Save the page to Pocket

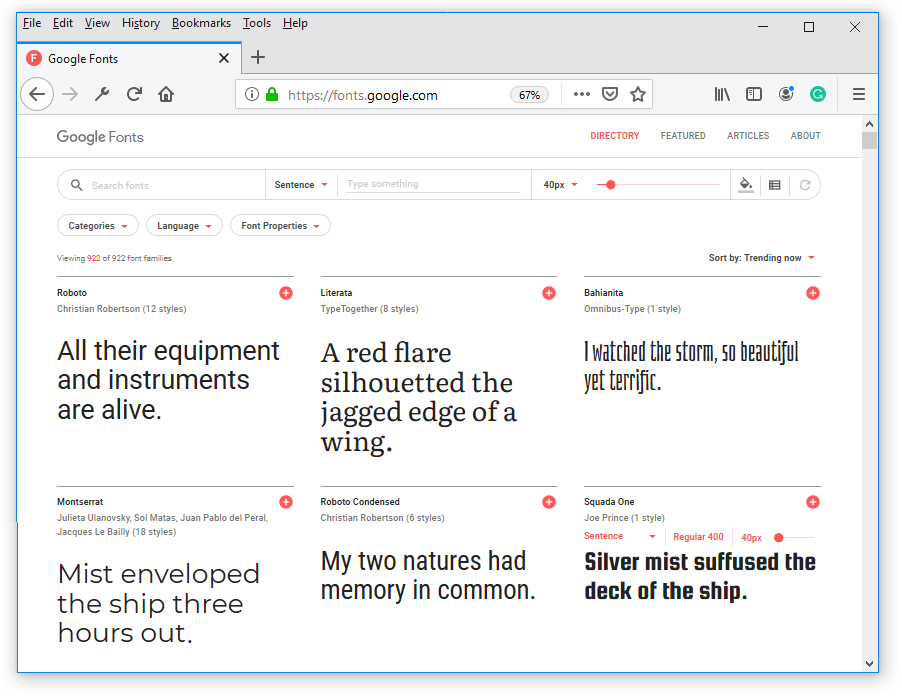tap(610, 94)
